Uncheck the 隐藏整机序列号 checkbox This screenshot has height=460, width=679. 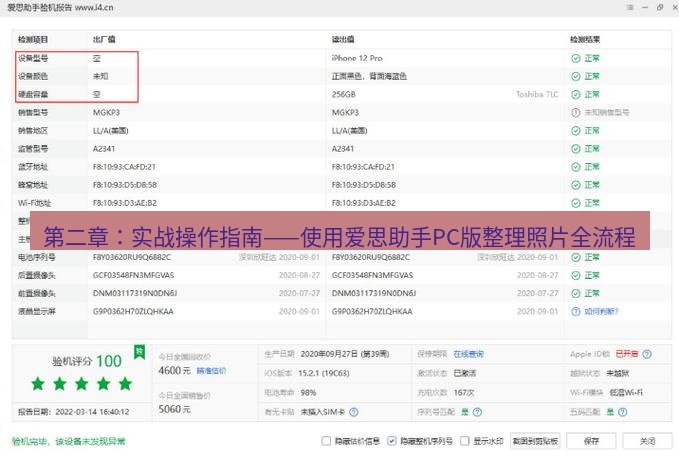tap(391, 441)
